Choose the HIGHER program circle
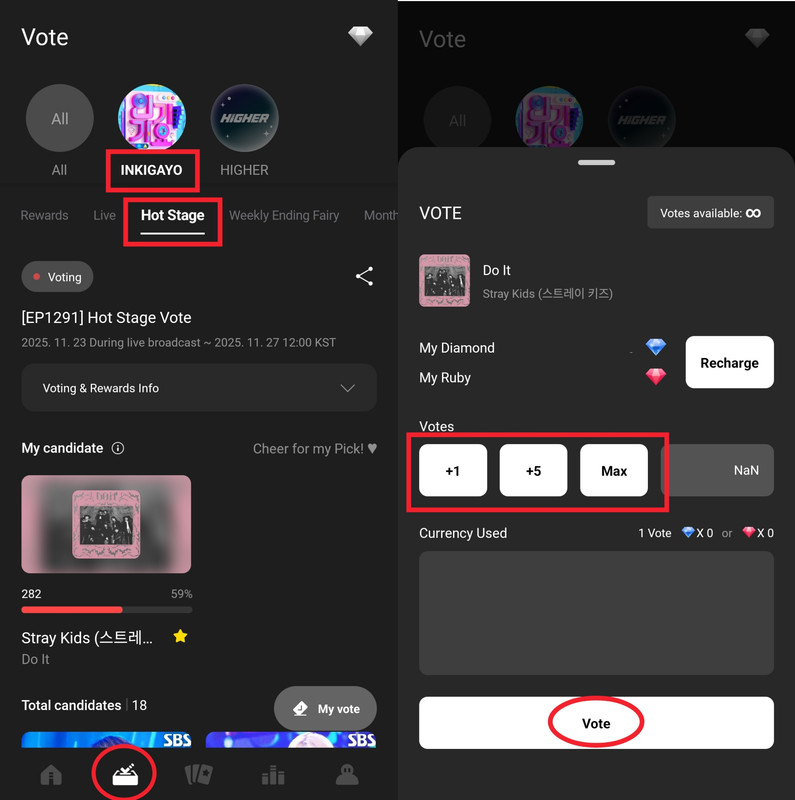 [244, 118]
